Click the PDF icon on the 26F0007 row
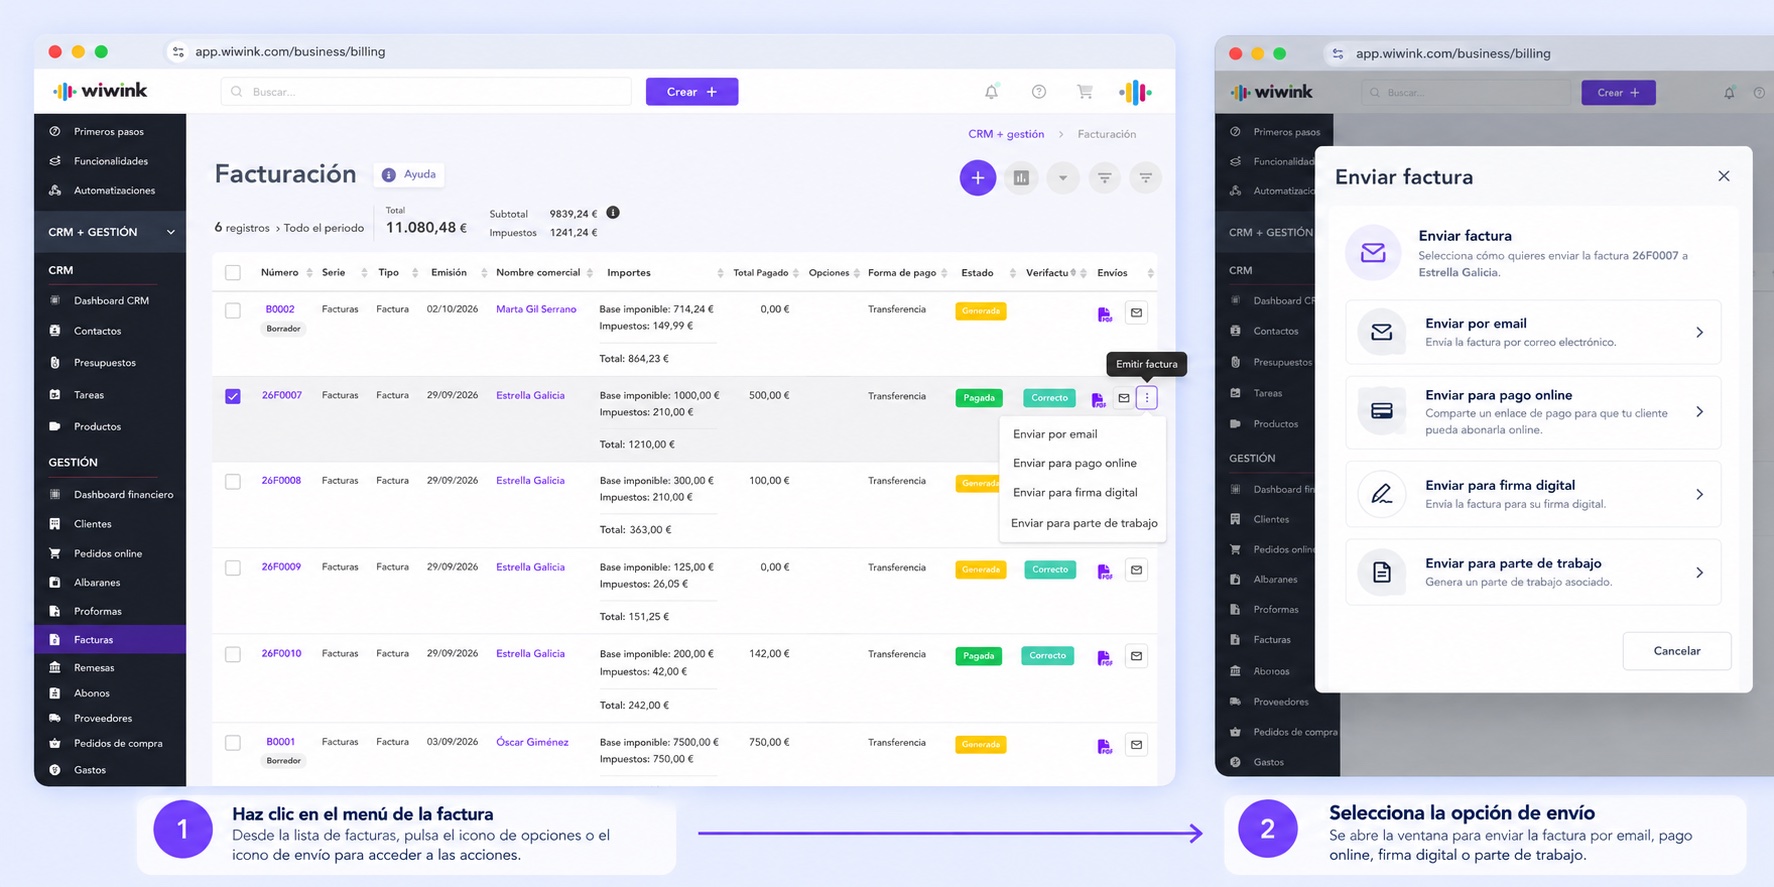This screenshot has height=887, width=1774. [1098, 399]
